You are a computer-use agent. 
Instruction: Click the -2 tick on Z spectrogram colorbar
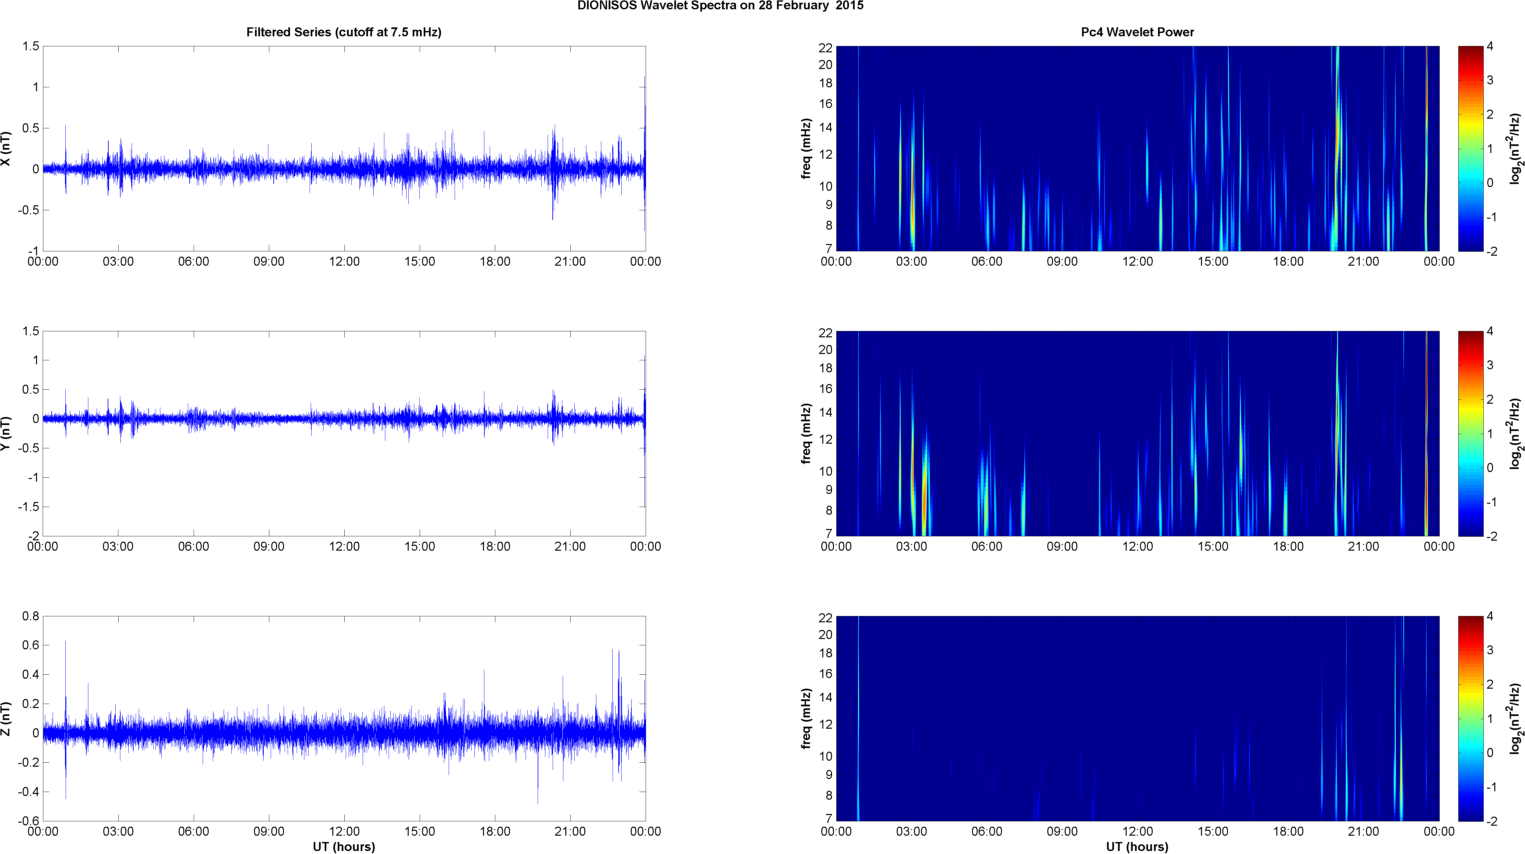click(1491, 821)
